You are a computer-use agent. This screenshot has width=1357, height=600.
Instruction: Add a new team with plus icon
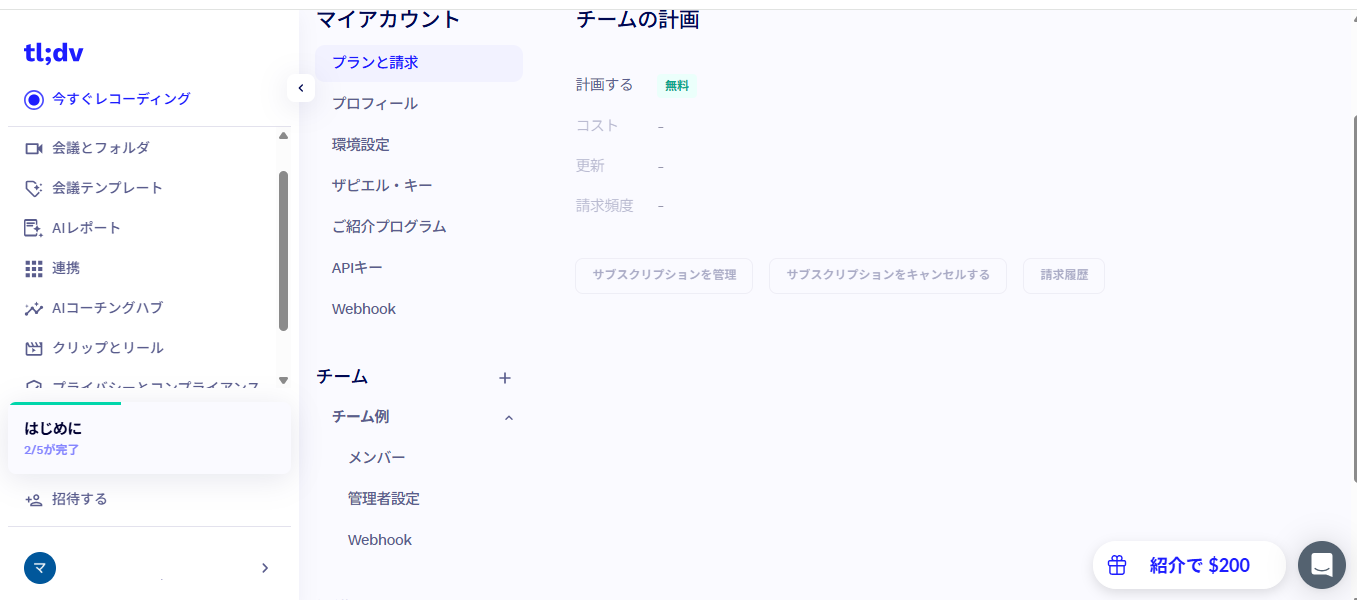coord(505,378)
